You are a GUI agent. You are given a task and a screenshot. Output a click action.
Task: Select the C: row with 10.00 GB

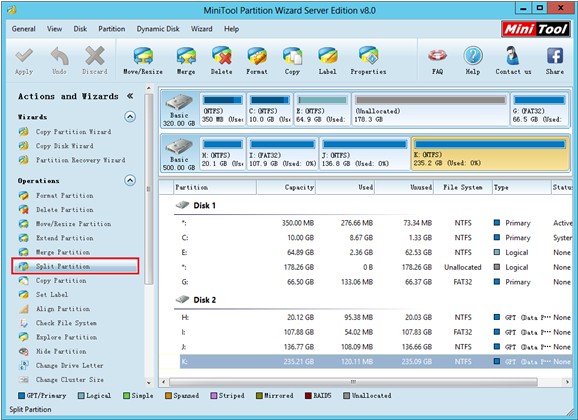(x=376, y=238)
